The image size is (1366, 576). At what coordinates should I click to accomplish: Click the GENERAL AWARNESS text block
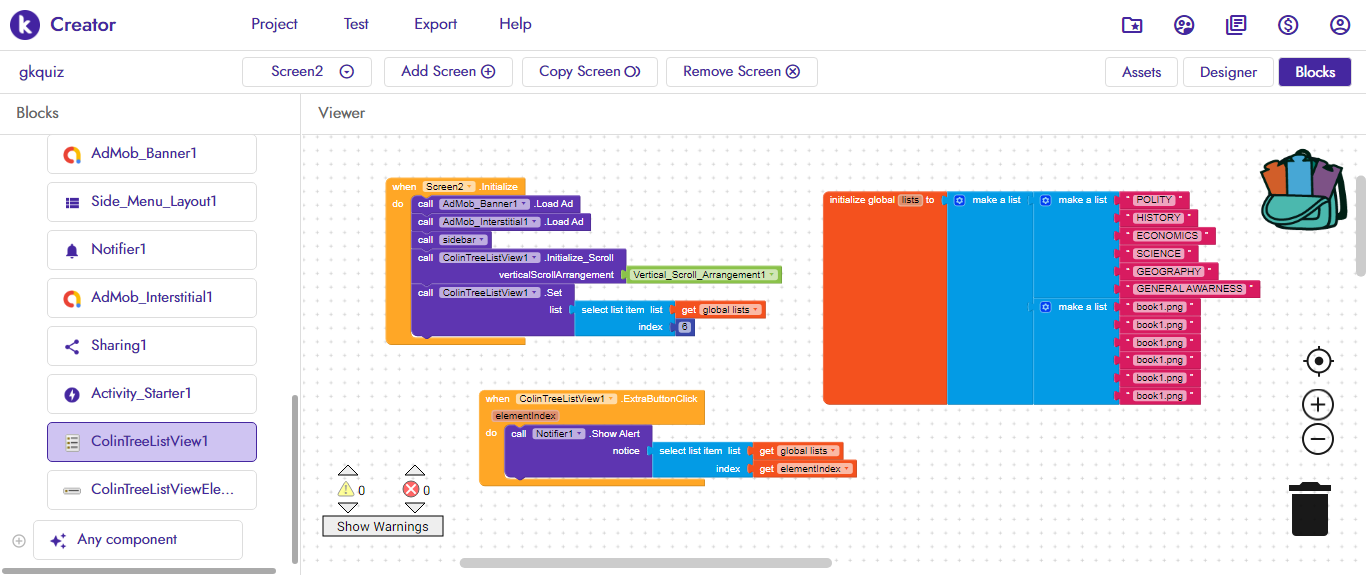[1190, 289]
